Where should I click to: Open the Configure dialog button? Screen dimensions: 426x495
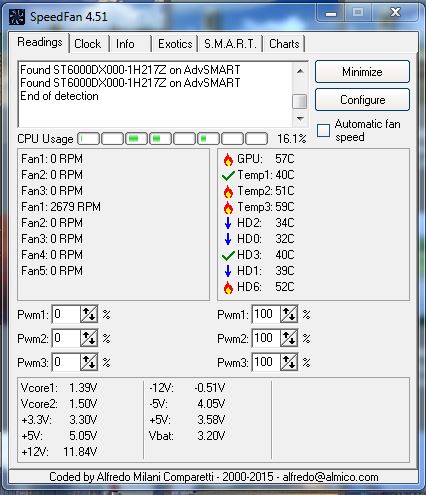[362, 100]
